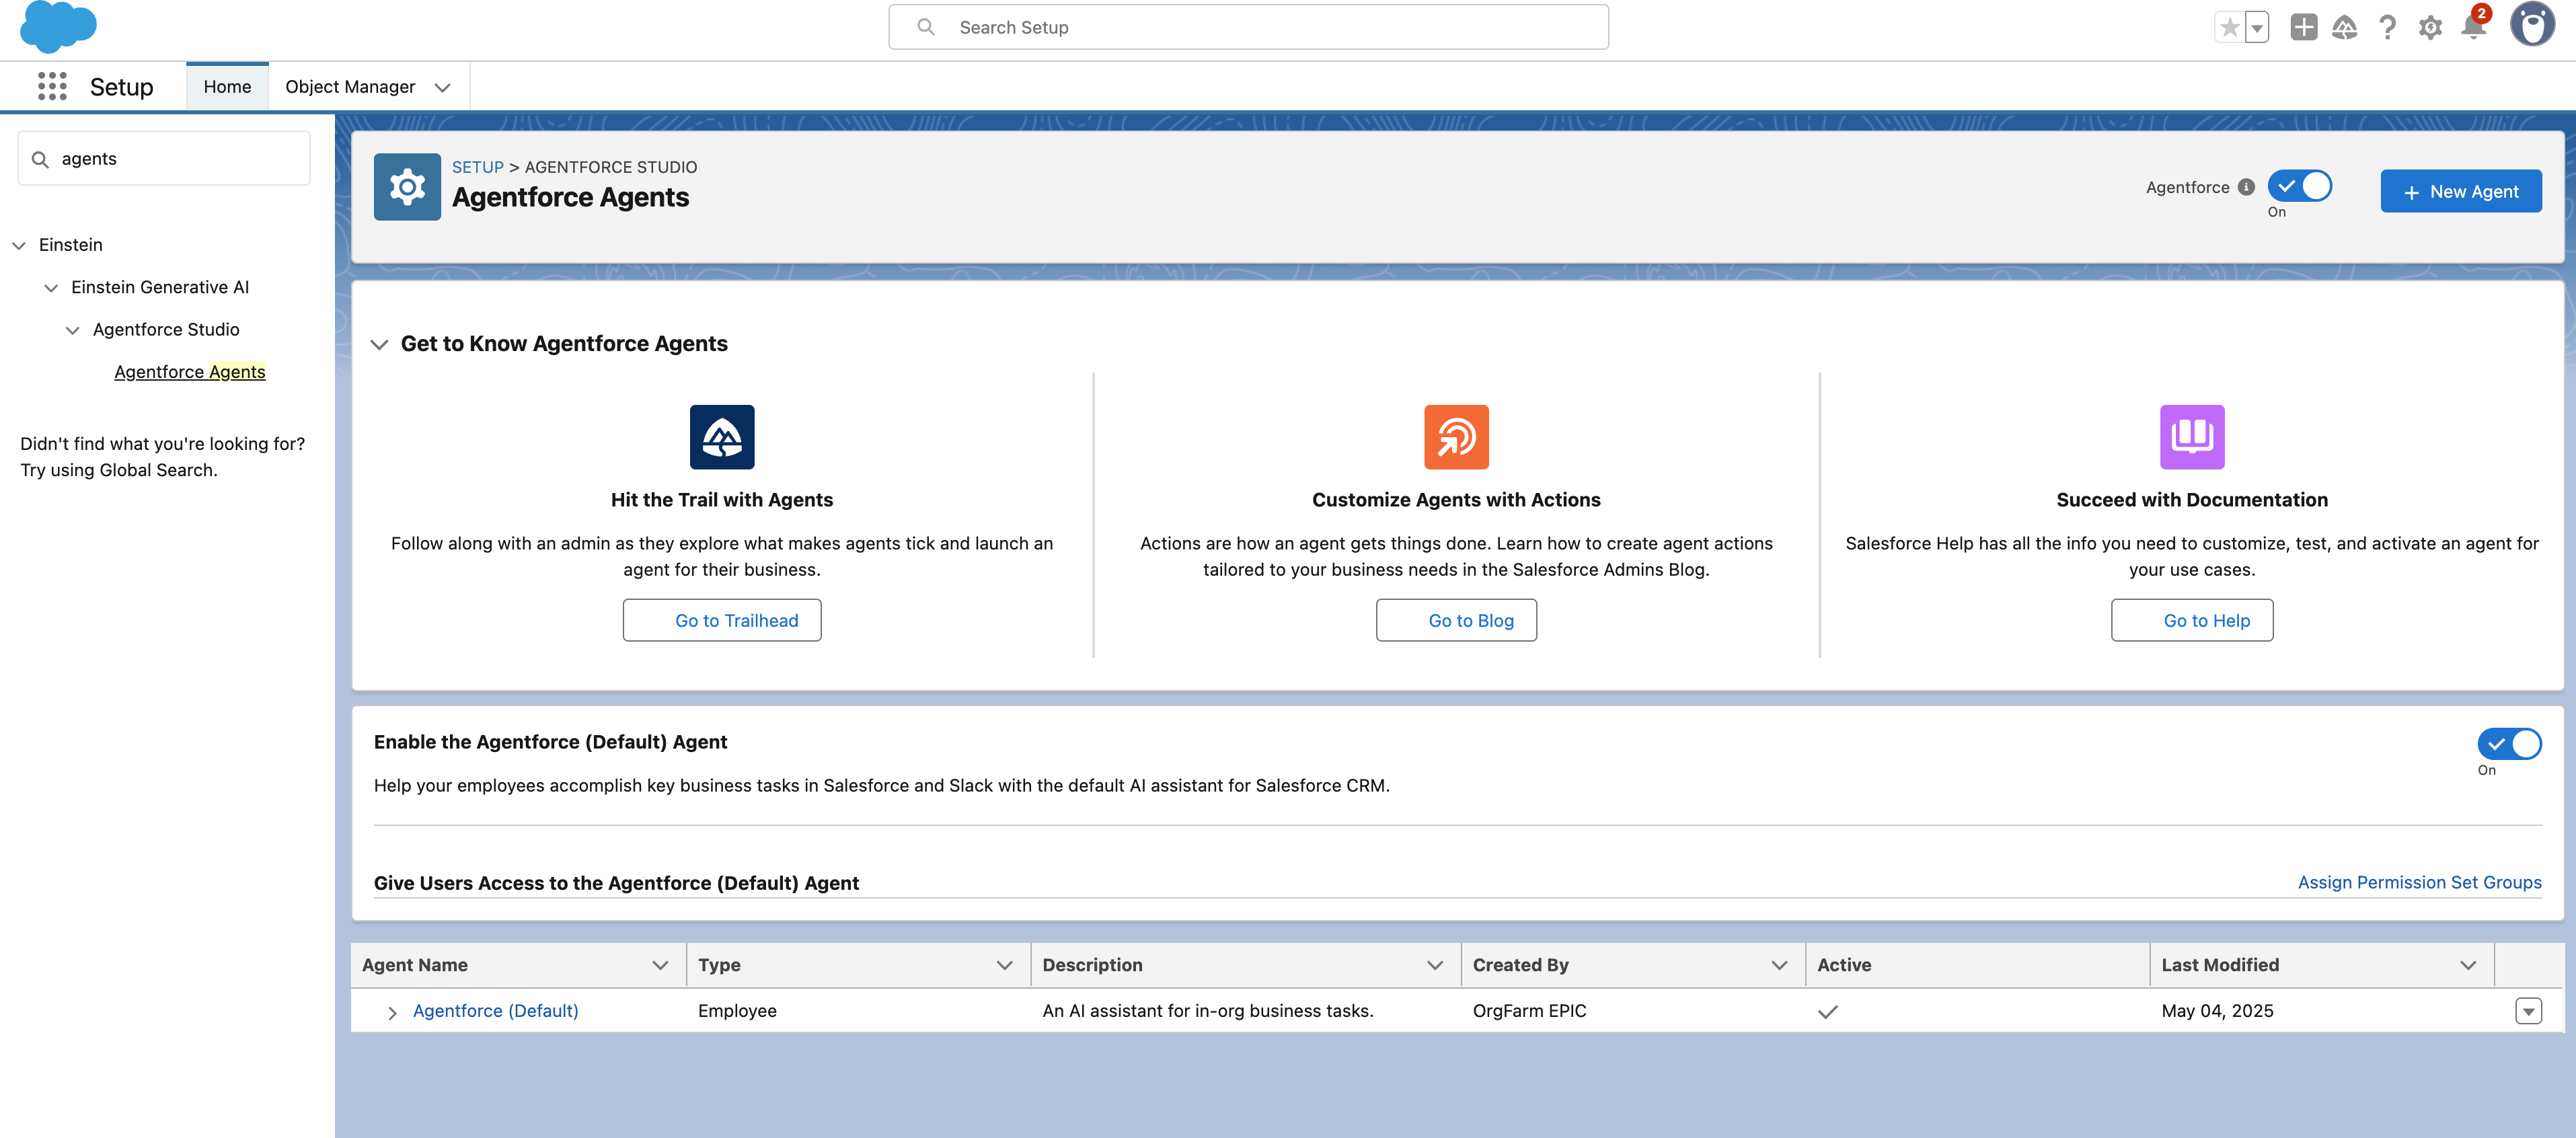2576x1138 pixels.
Task: Open row actions dropdown for Agentforce (Default)
Action: tap(2528, 1011)
